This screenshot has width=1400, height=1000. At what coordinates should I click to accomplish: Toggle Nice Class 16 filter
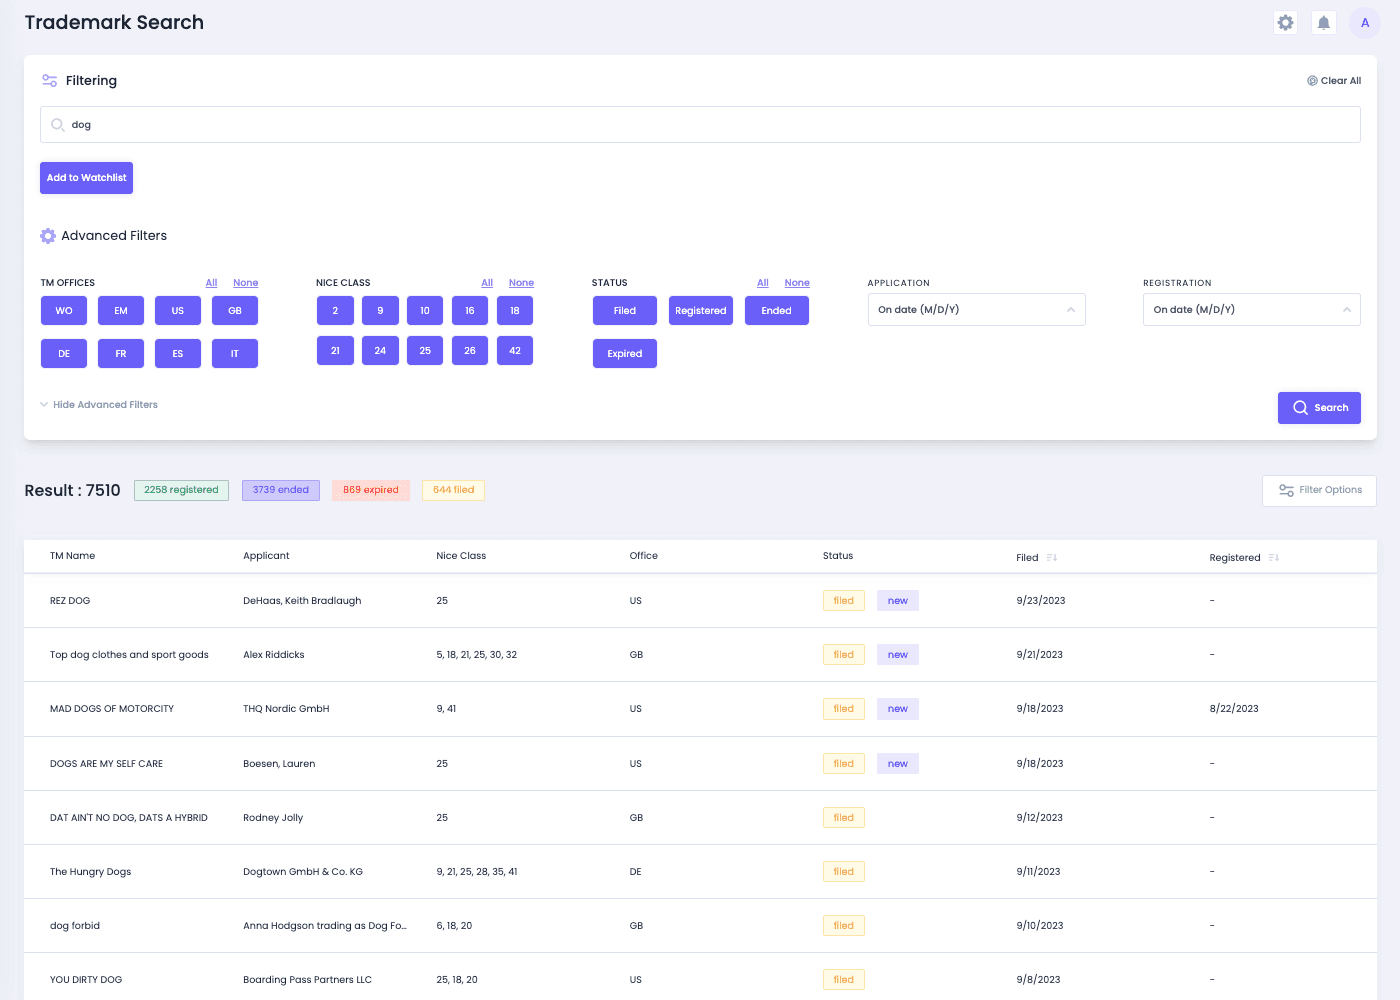coord(470,311)
